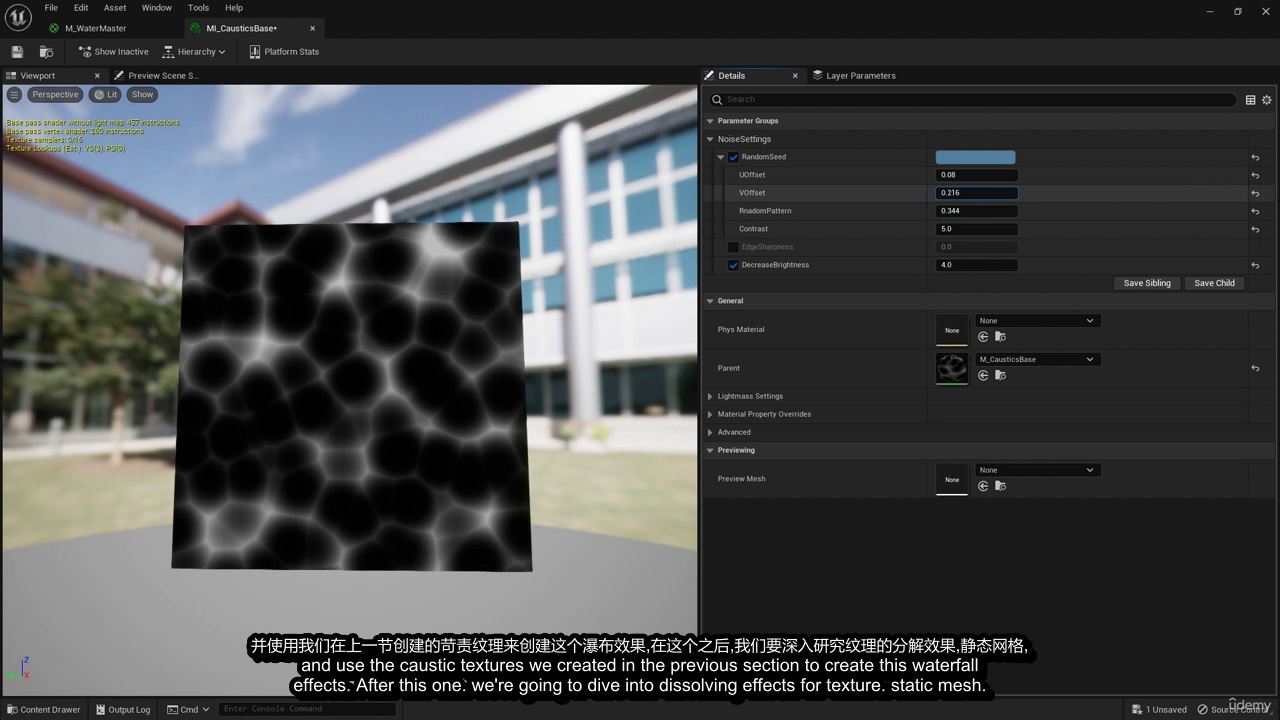Reset Contrast to default arrow
The height and width of the screenshot is (720, 1280).
(1255, 230)
